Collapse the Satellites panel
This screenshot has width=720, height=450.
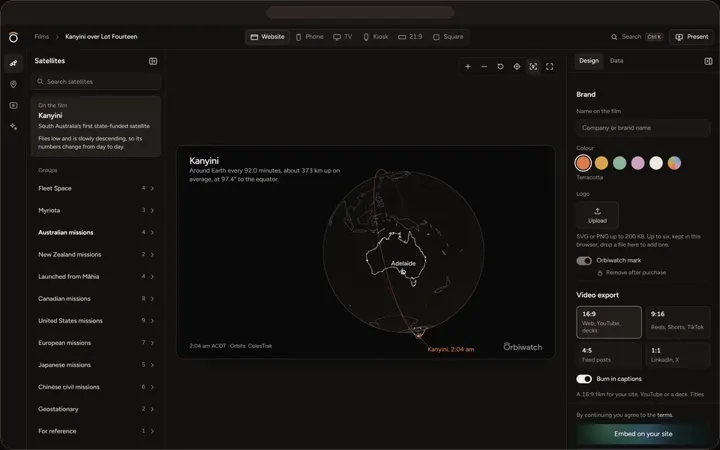[x=153, y=61]
